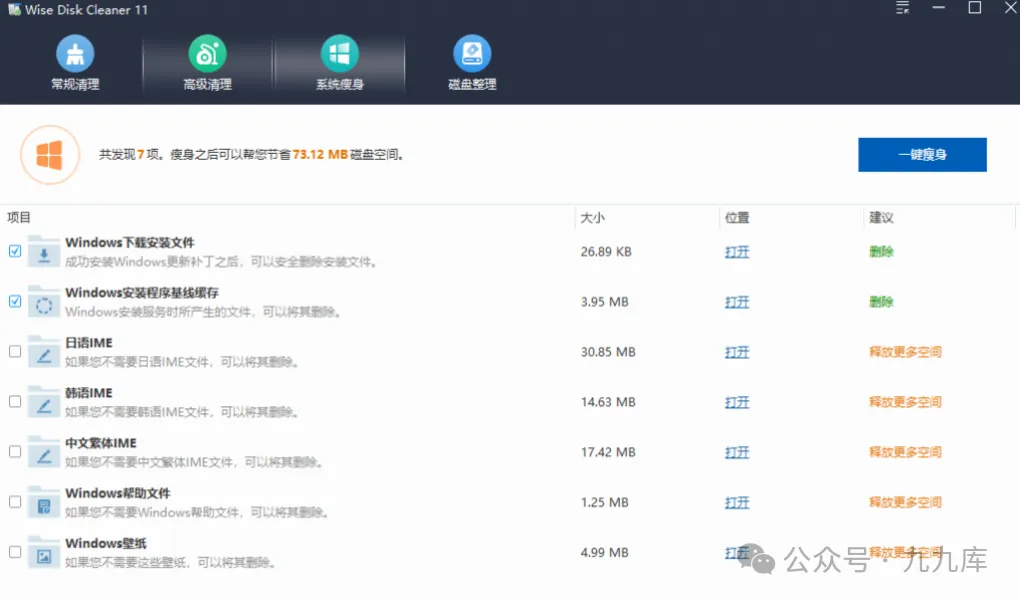Open location of 韩语IME
This screenshot has height=601, width=1020.
coord(737,402)
